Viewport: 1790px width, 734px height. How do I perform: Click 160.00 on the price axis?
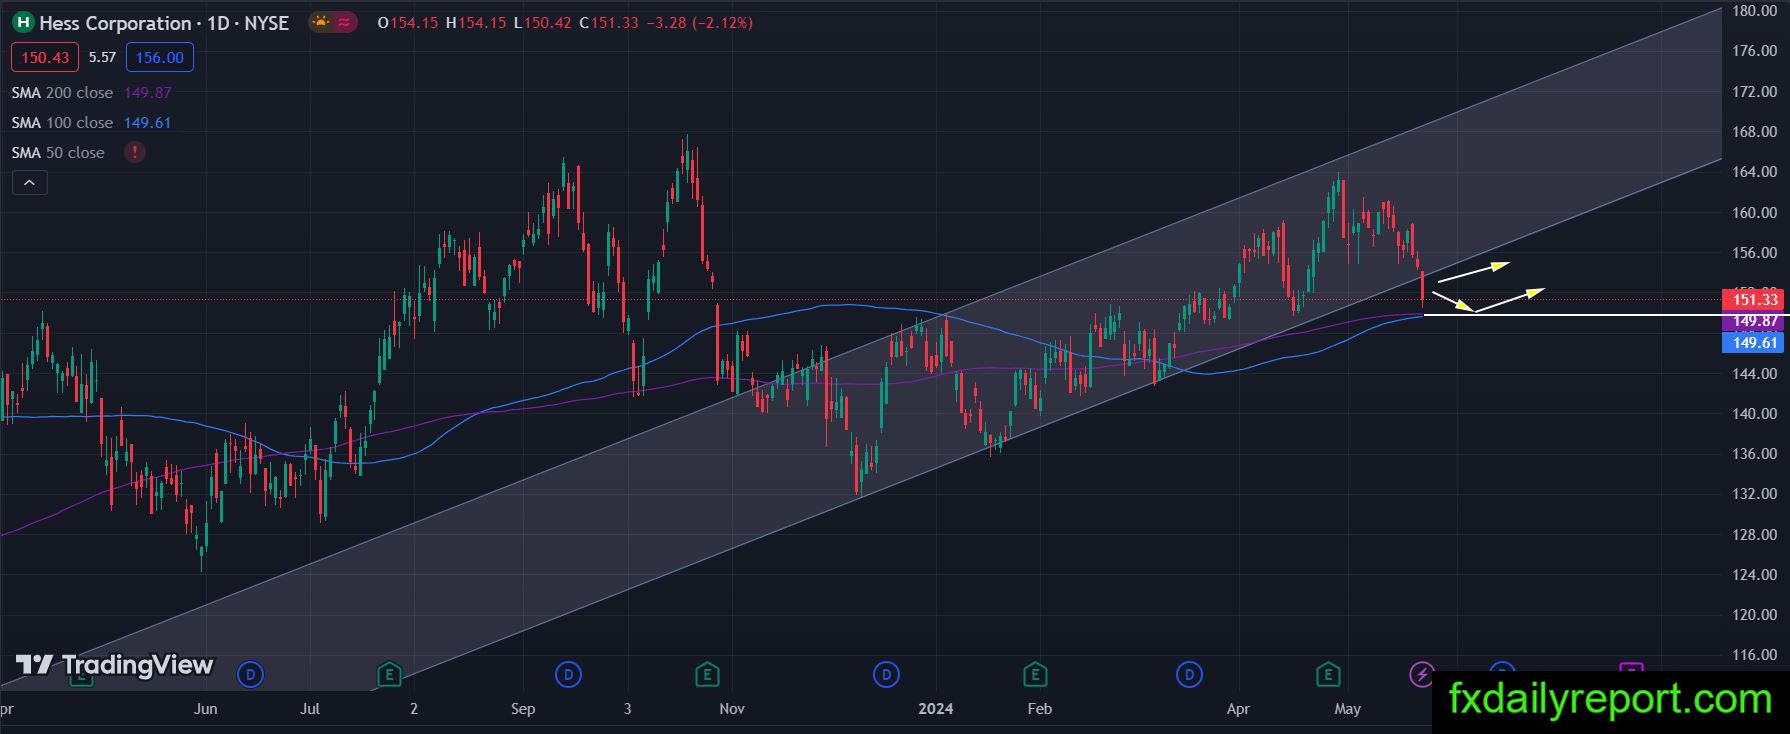(1754, 212)
